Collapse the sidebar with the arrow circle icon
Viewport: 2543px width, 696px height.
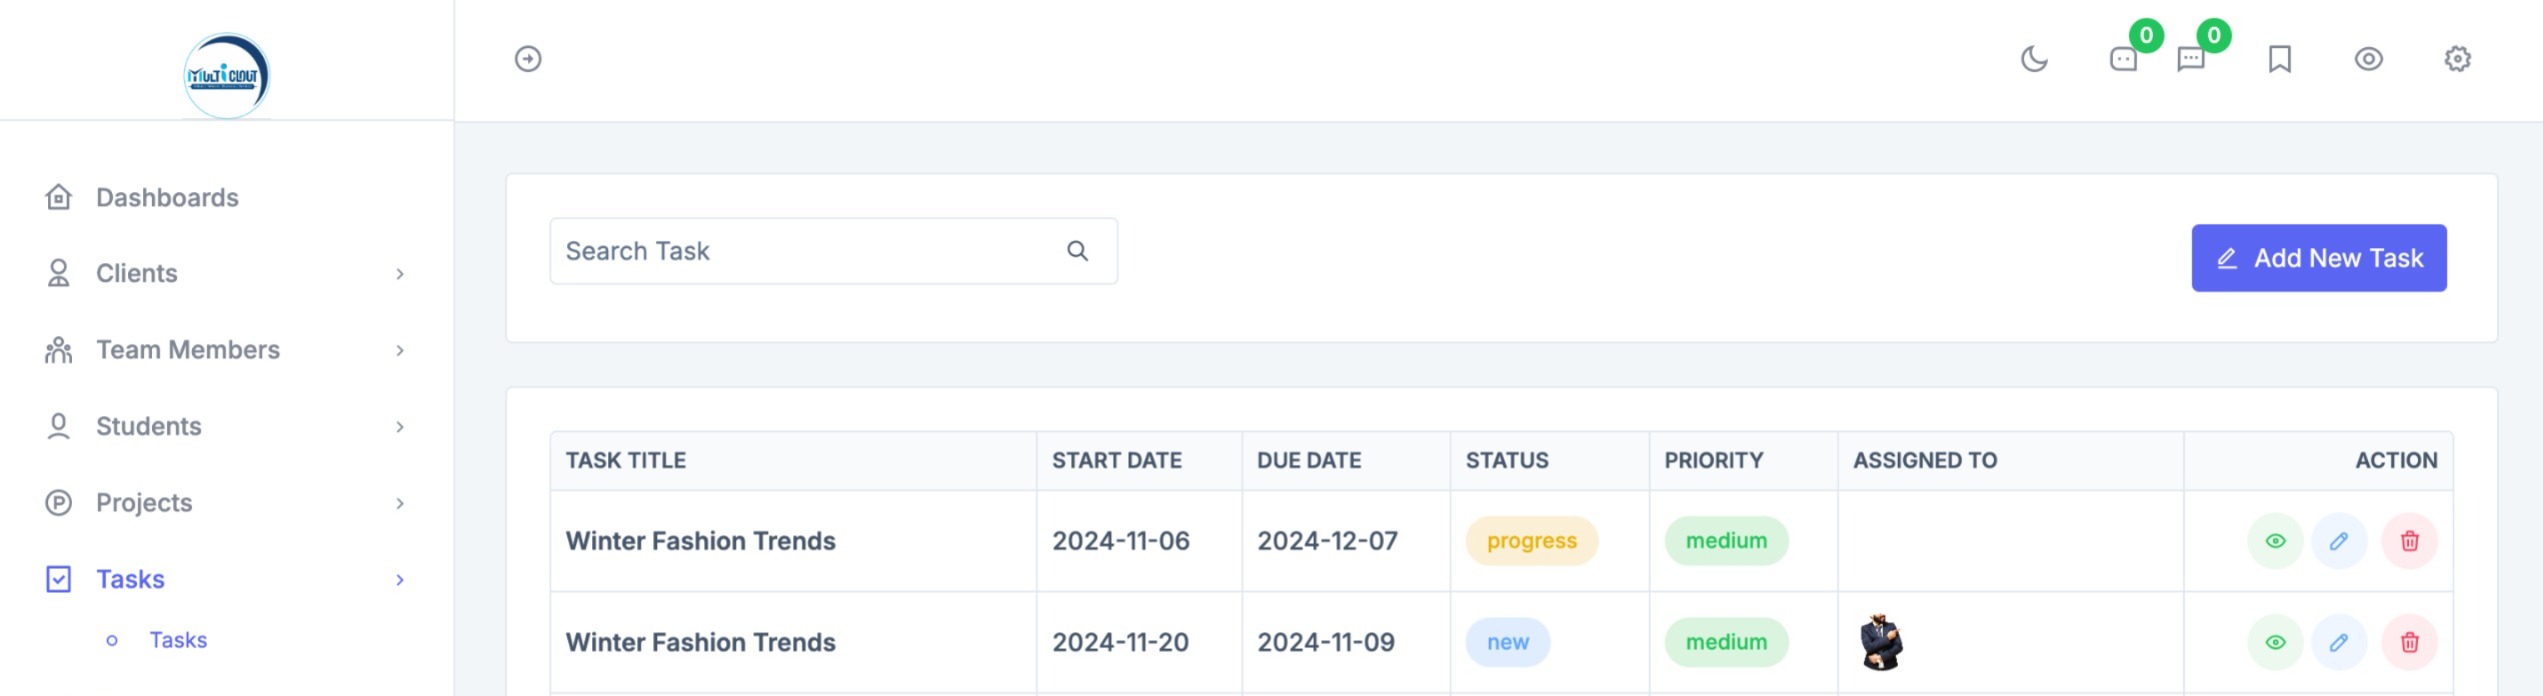[x=528, y=59]
